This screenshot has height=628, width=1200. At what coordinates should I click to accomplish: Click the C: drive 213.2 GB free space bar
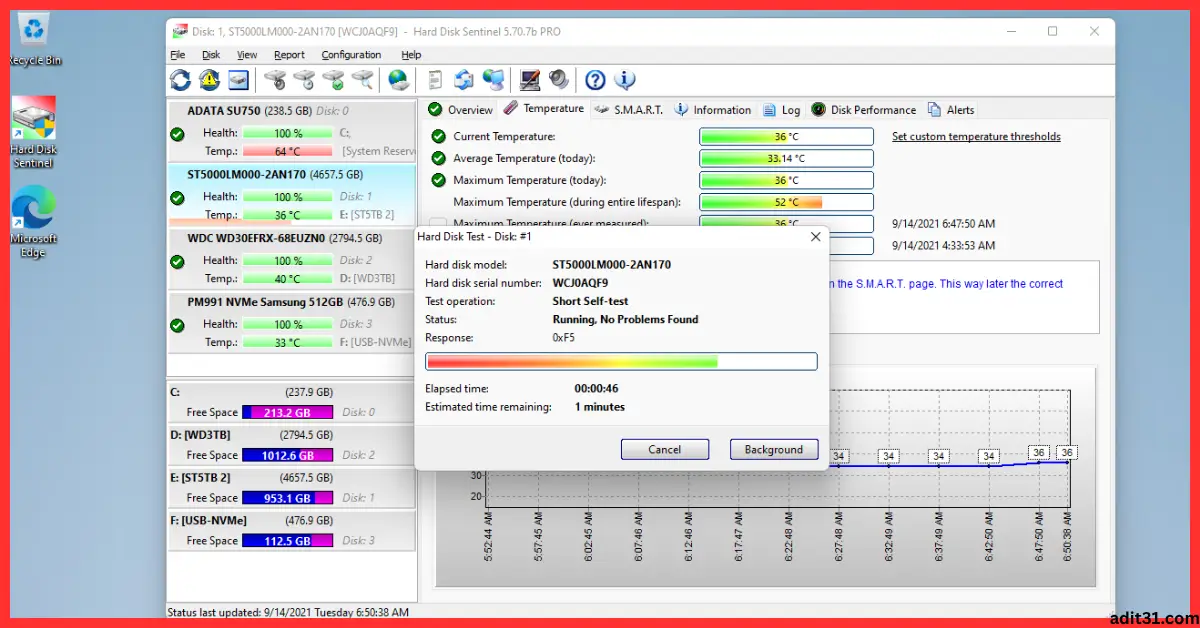287,412
